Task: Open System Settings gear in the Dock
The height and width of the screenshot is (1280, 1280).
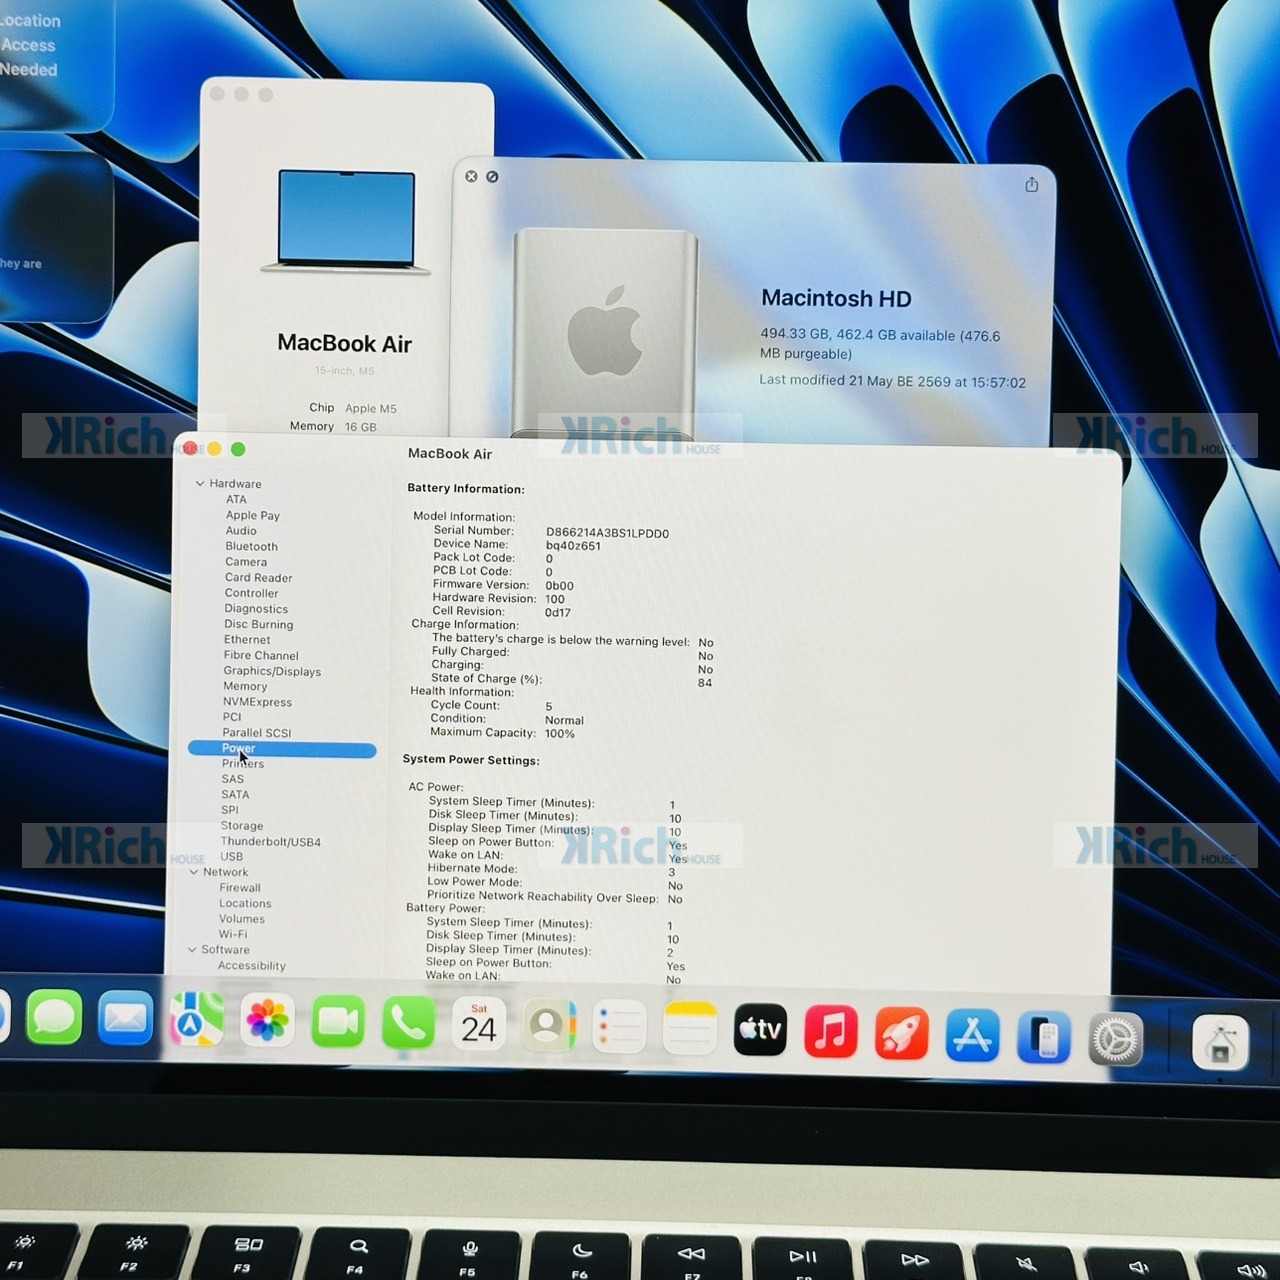Action: 1115,1039
